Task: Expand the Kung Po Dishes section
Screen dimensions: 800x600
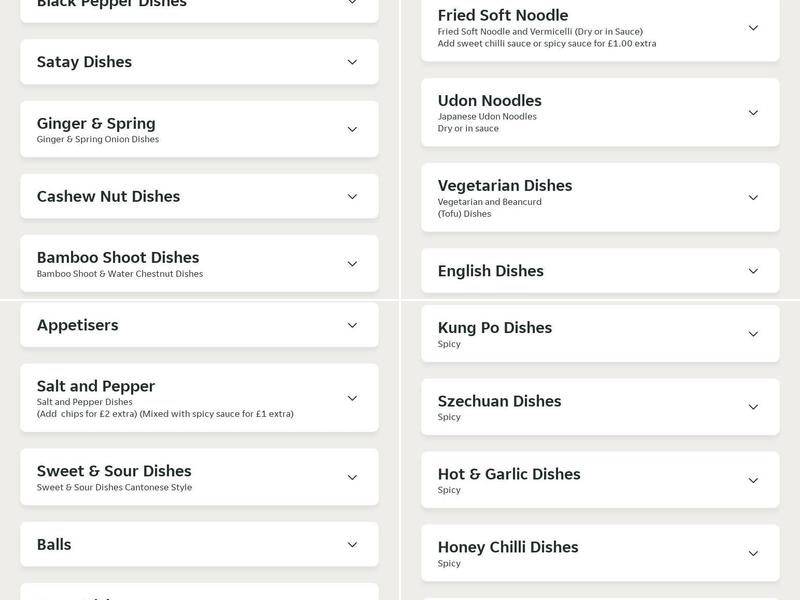Action: [753, 334]
